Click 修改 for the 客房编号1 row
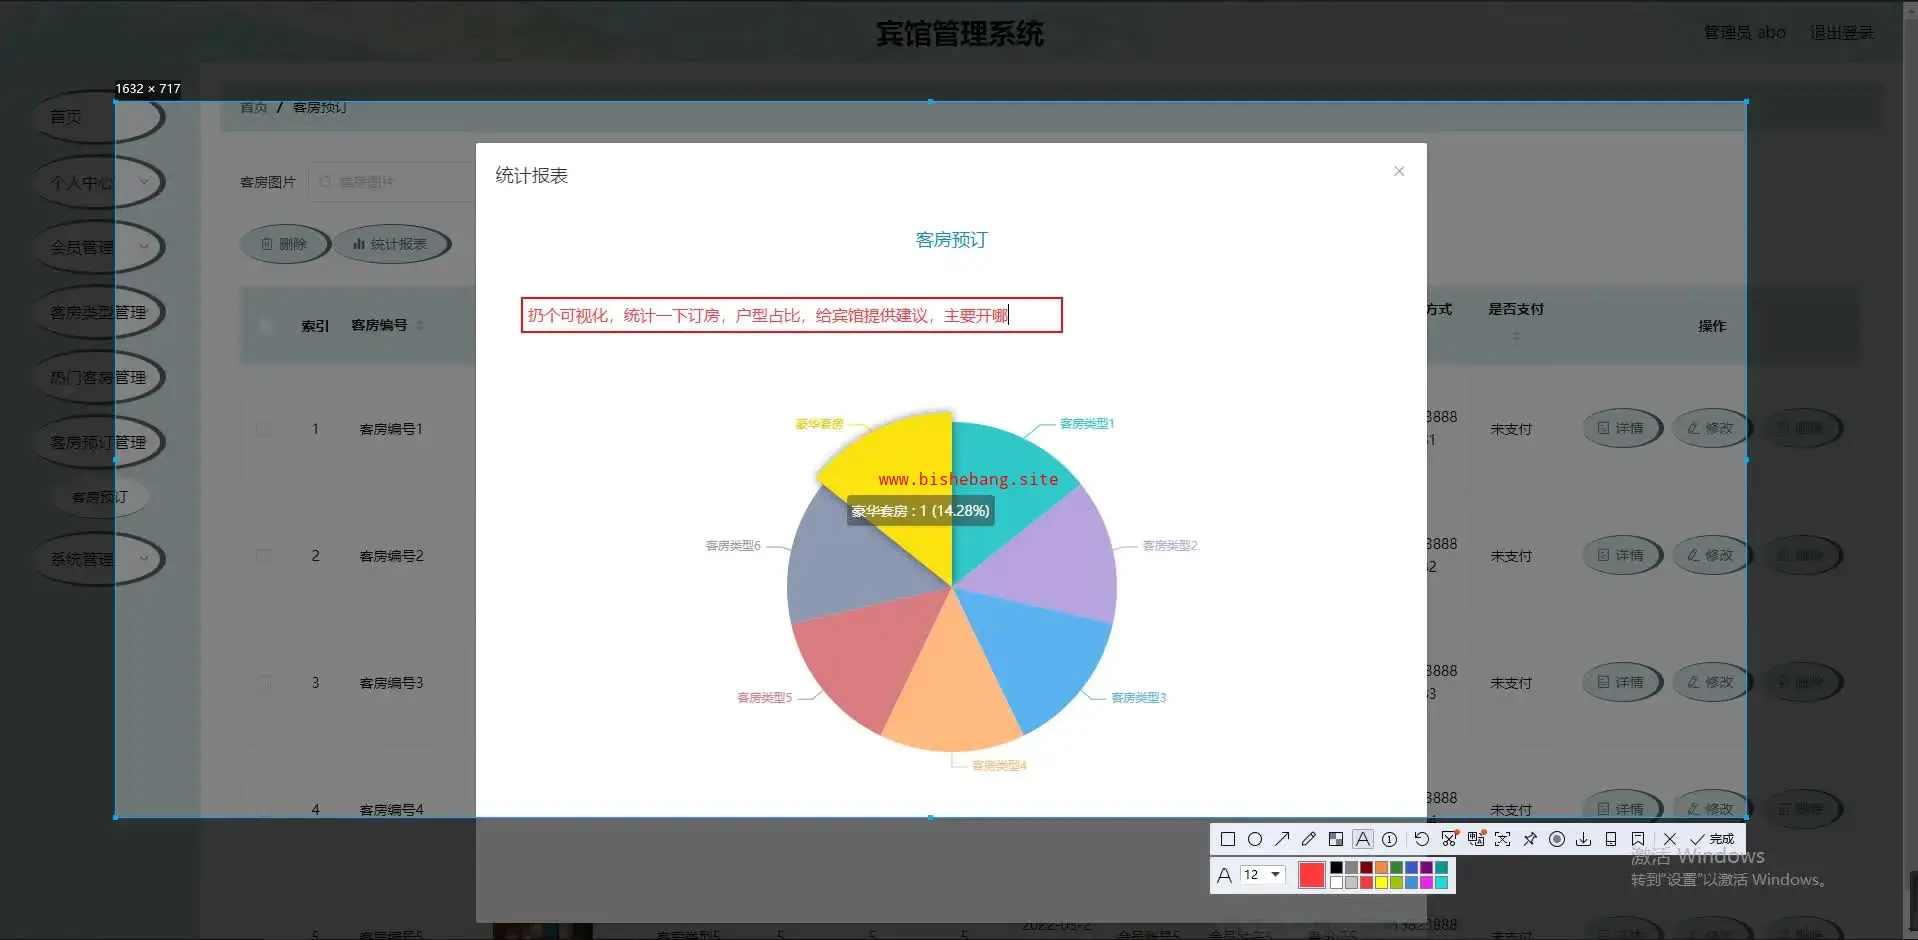The width and height of the screenshot is (1918, 940). [1711, 428]
